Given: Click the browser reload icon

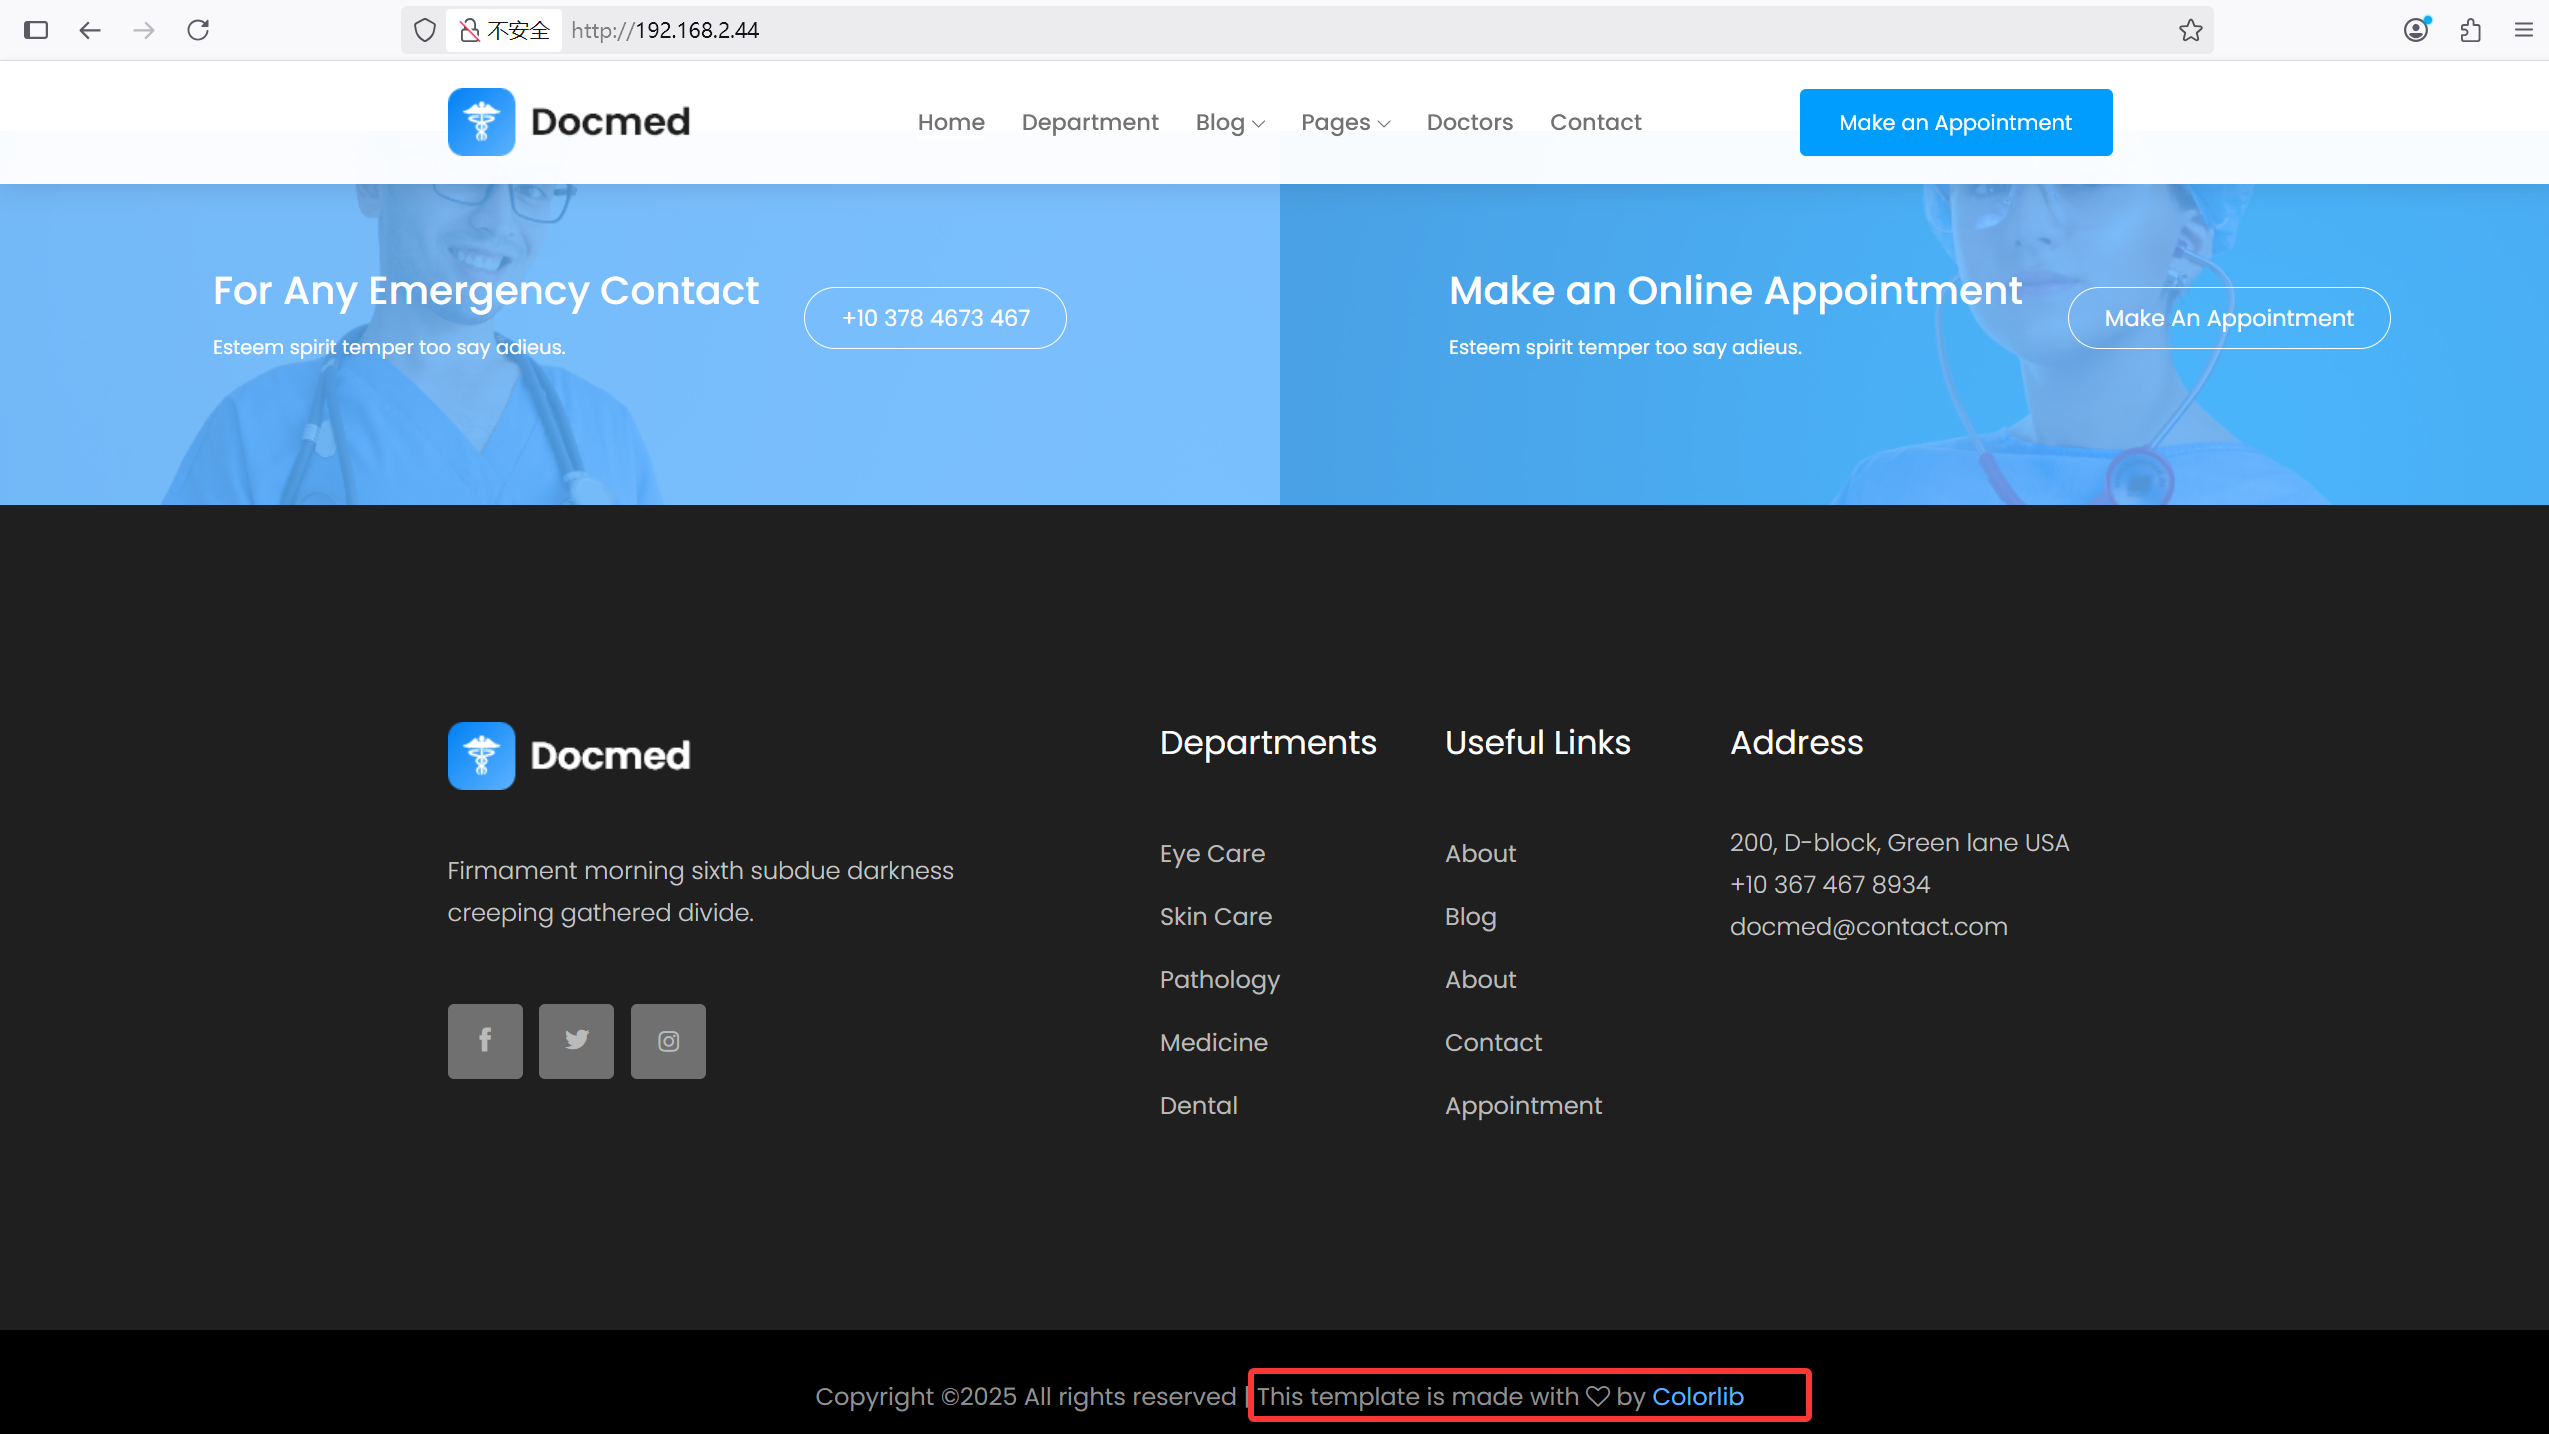Looking at the screenshot, I should click(198, 30).
